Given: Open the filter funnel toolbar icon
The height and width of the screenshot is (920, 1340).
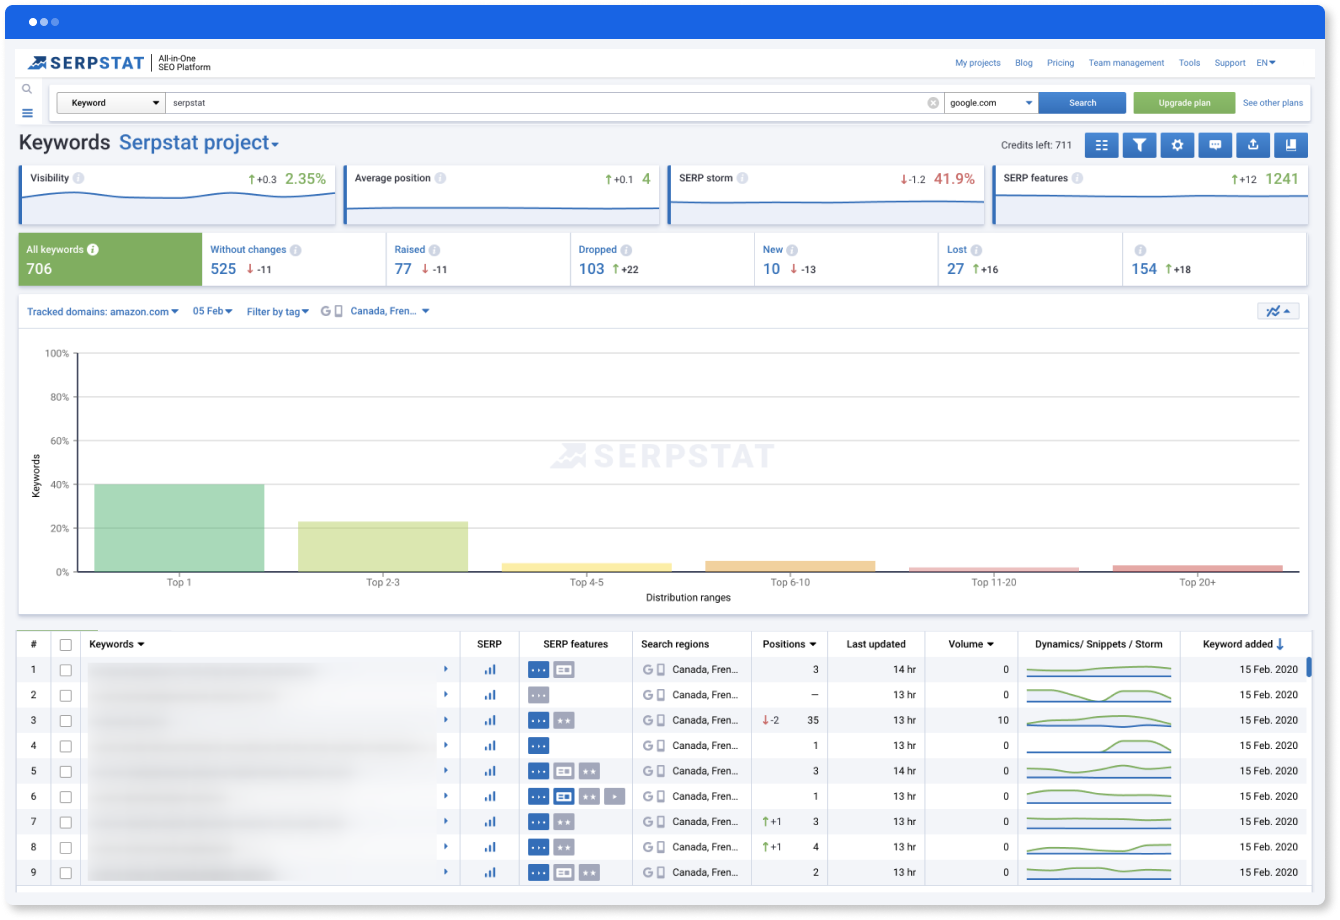Looking at the screenshot, I should pos(1139,145).
